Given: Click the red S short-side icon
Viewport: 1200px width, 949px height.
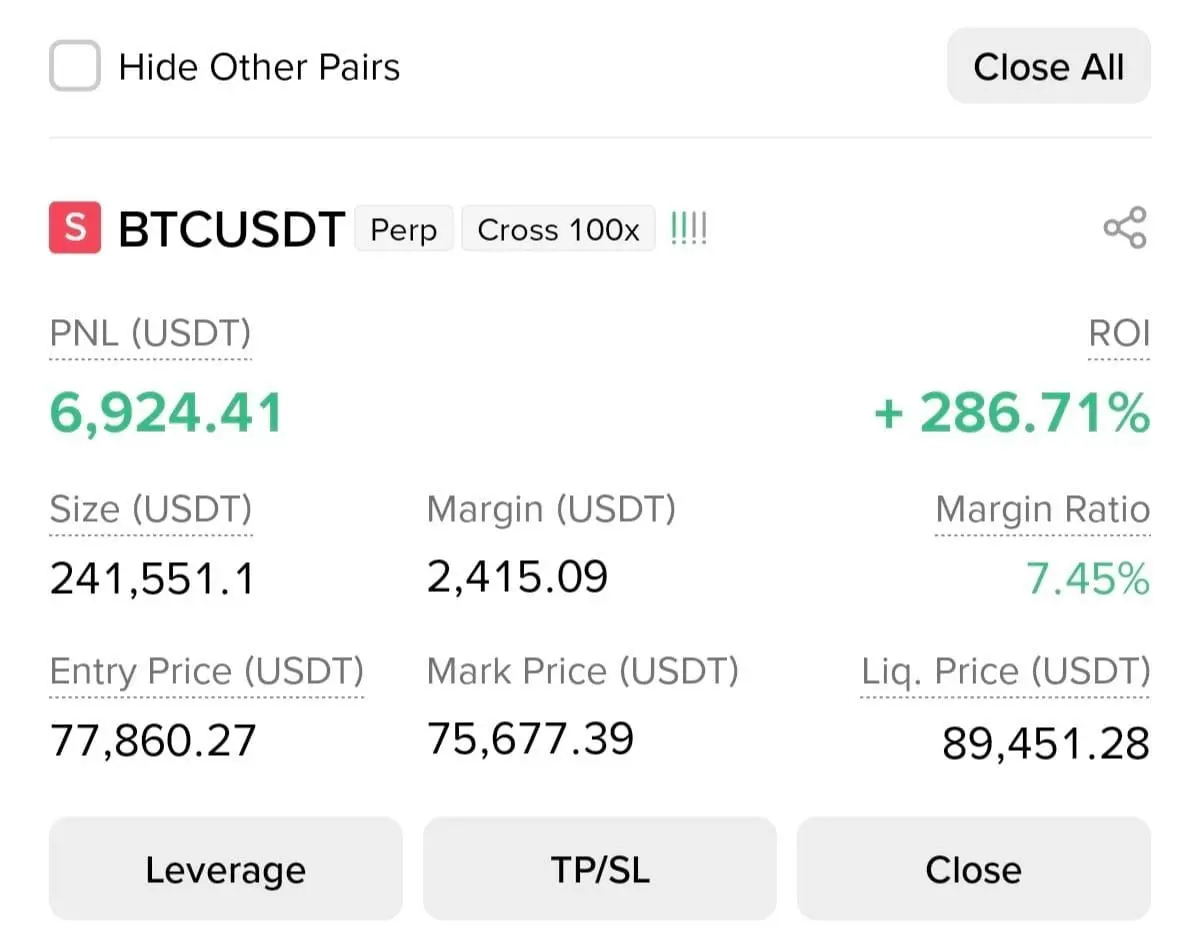Looking at the screenshot, I should (75, 228).
